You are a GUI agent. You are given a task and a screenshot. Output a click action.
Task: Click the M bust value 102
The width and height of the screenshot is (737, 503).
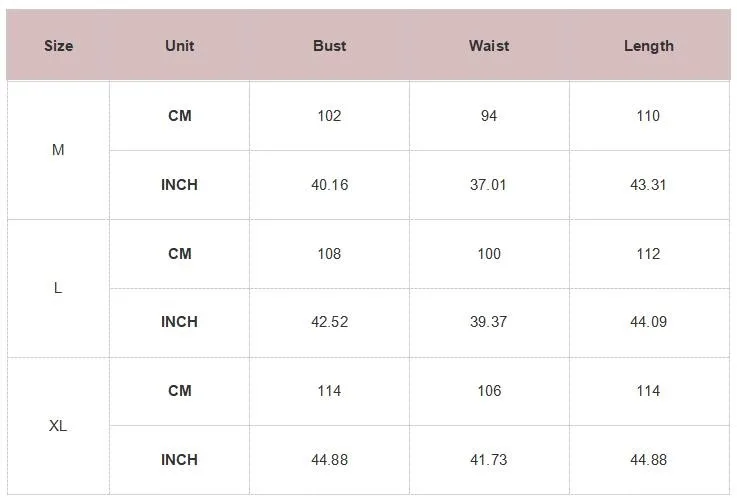point(329,116)
